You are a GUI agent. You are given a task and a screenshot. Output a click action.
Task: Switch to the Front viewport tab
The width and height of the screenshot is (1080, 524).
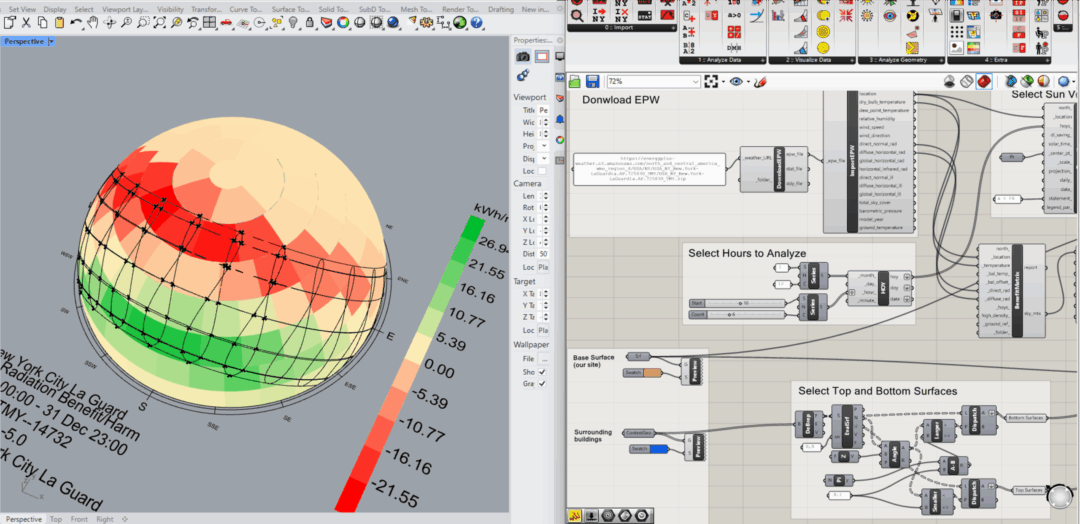[79, 519]
